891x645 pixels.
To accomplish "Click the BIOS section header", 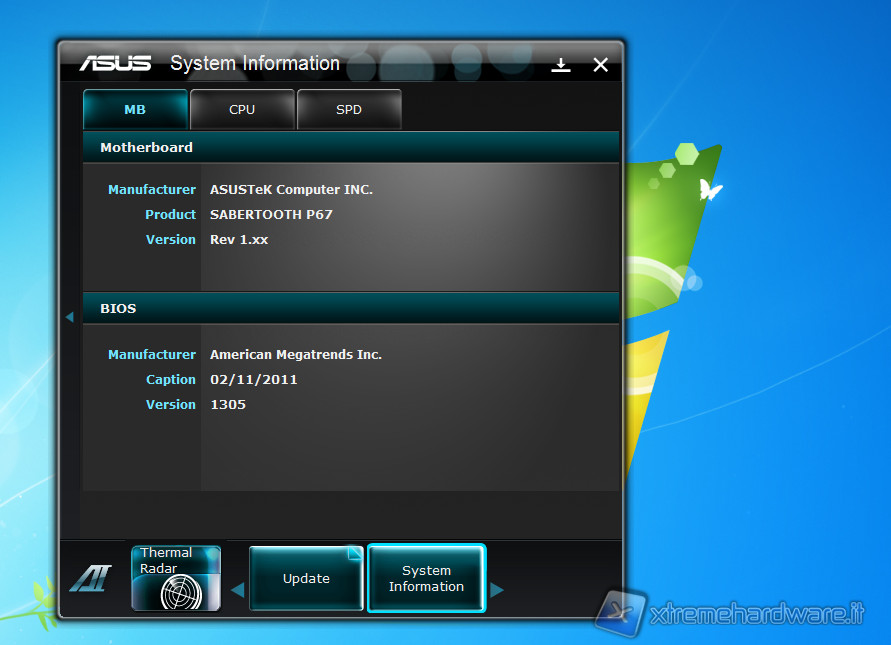I will (118, 309).
